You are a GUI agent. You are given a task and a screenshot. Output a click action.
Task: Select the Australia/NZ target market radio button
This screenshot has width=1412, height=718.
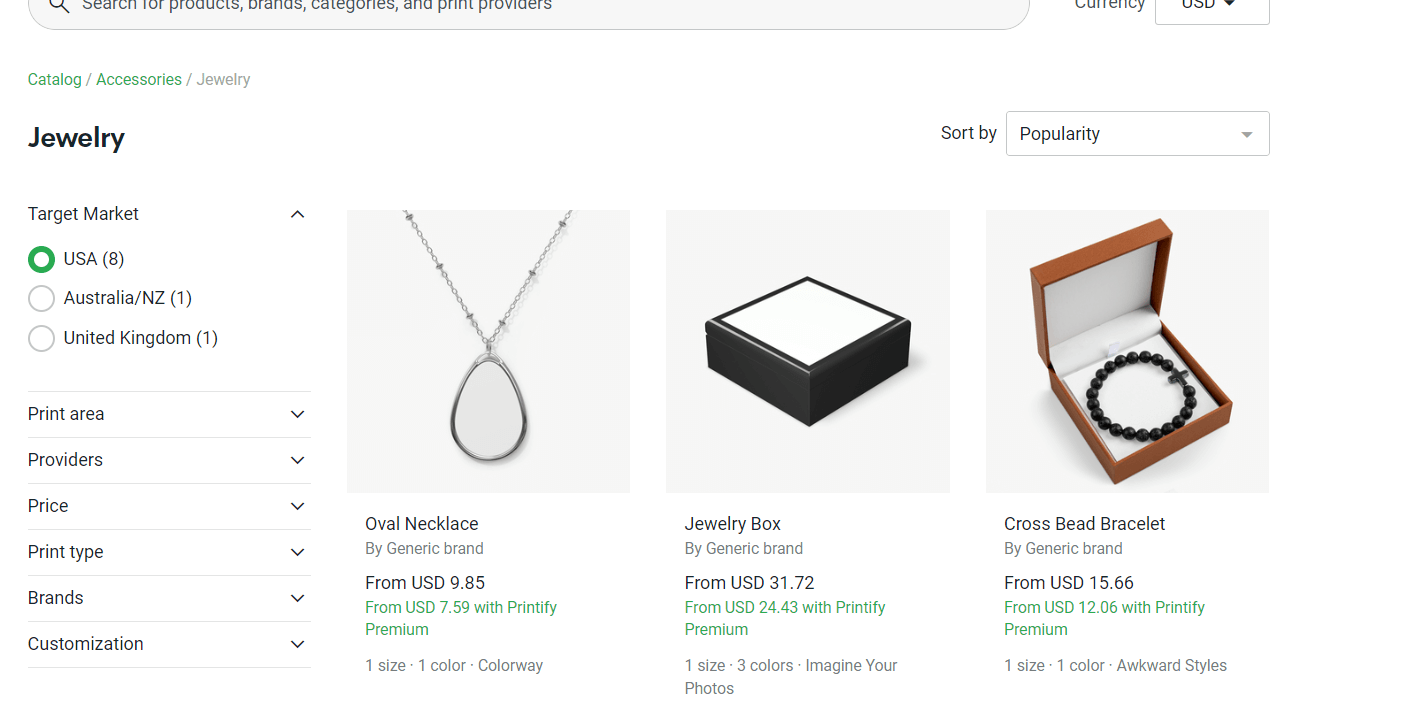[x=41, y=298]
